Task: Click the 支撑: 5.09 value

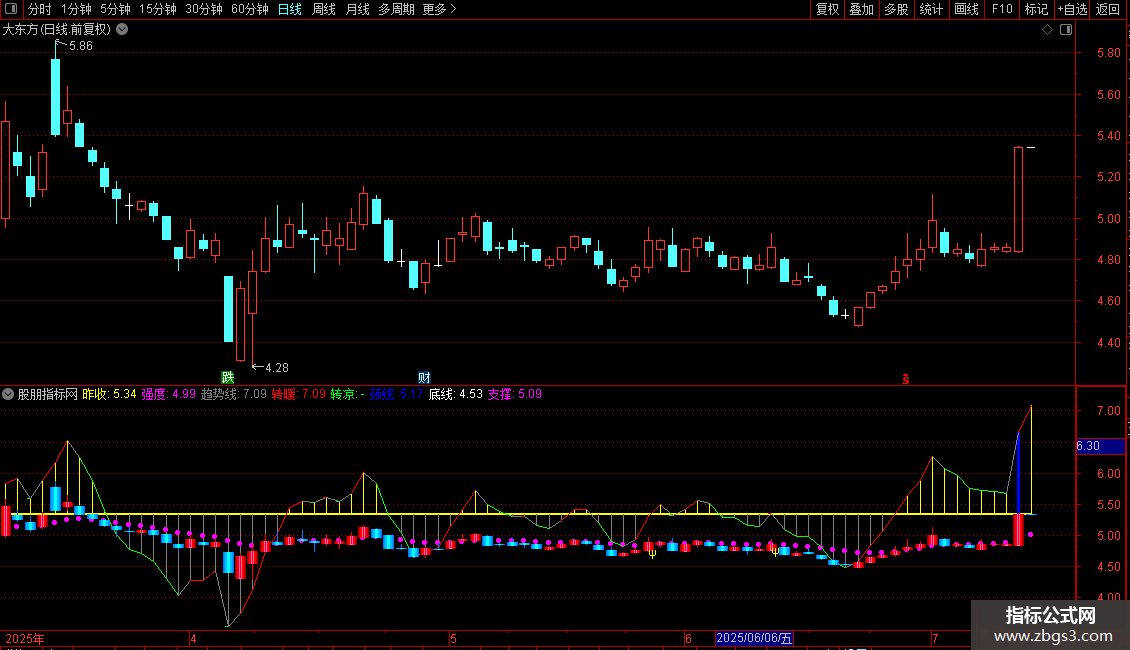Action: [515, 394]
